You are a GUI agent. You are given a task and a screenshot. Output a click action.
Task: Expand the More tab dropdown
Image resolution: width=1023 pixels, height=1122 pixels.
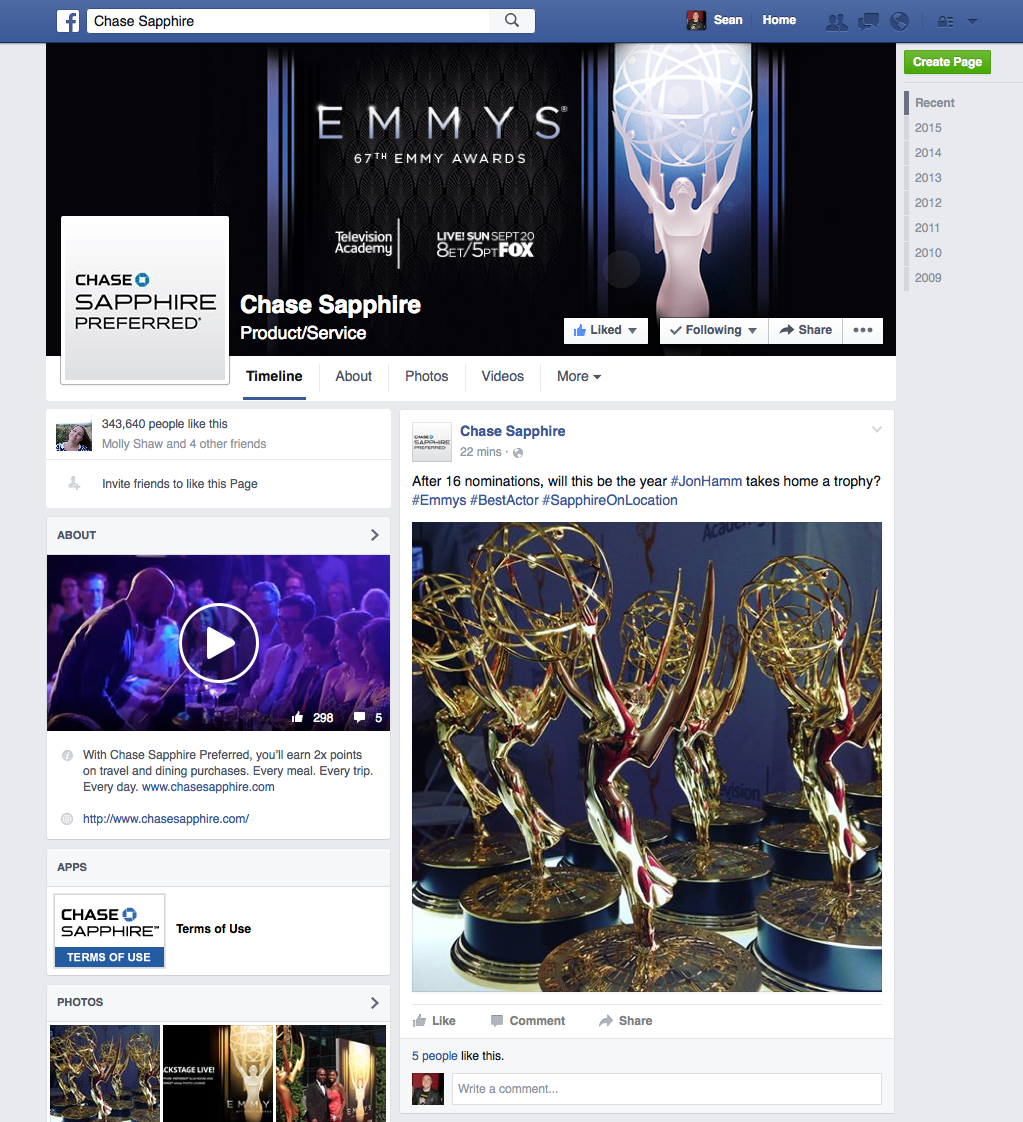(x=579, y=376)
